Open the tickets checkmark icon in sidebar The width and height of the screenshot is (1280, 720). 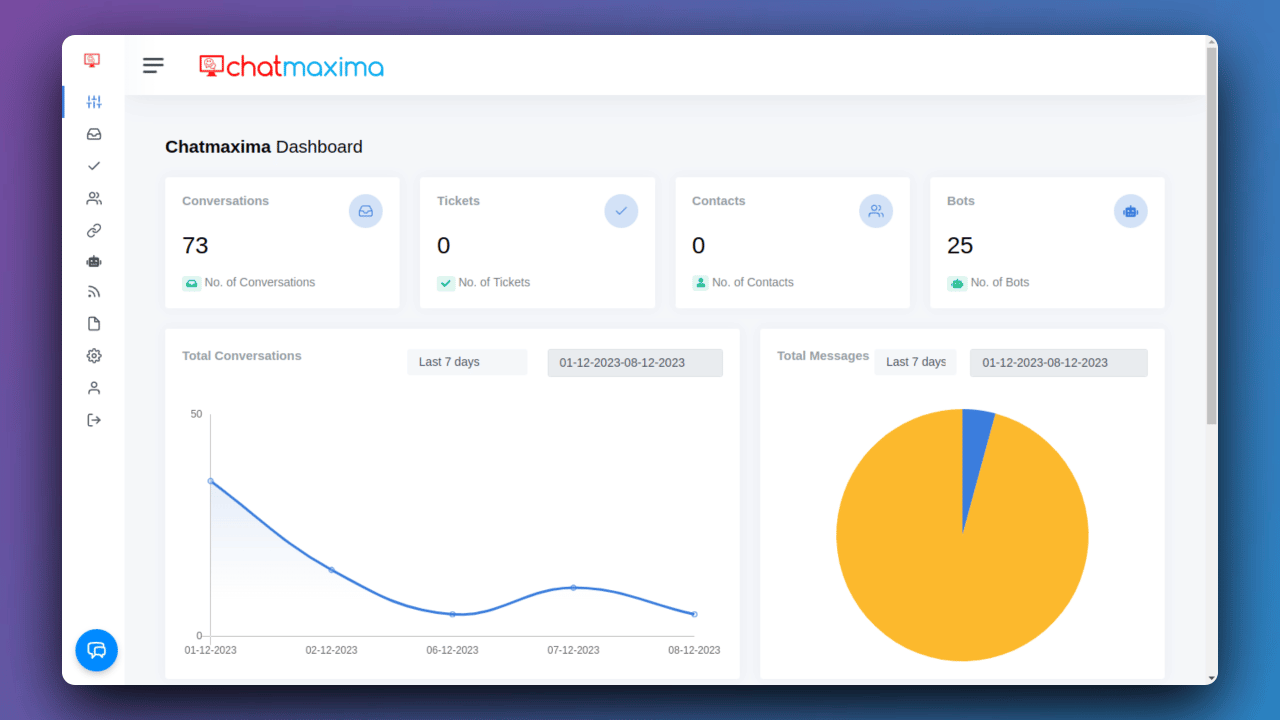[x=94, y=166]
